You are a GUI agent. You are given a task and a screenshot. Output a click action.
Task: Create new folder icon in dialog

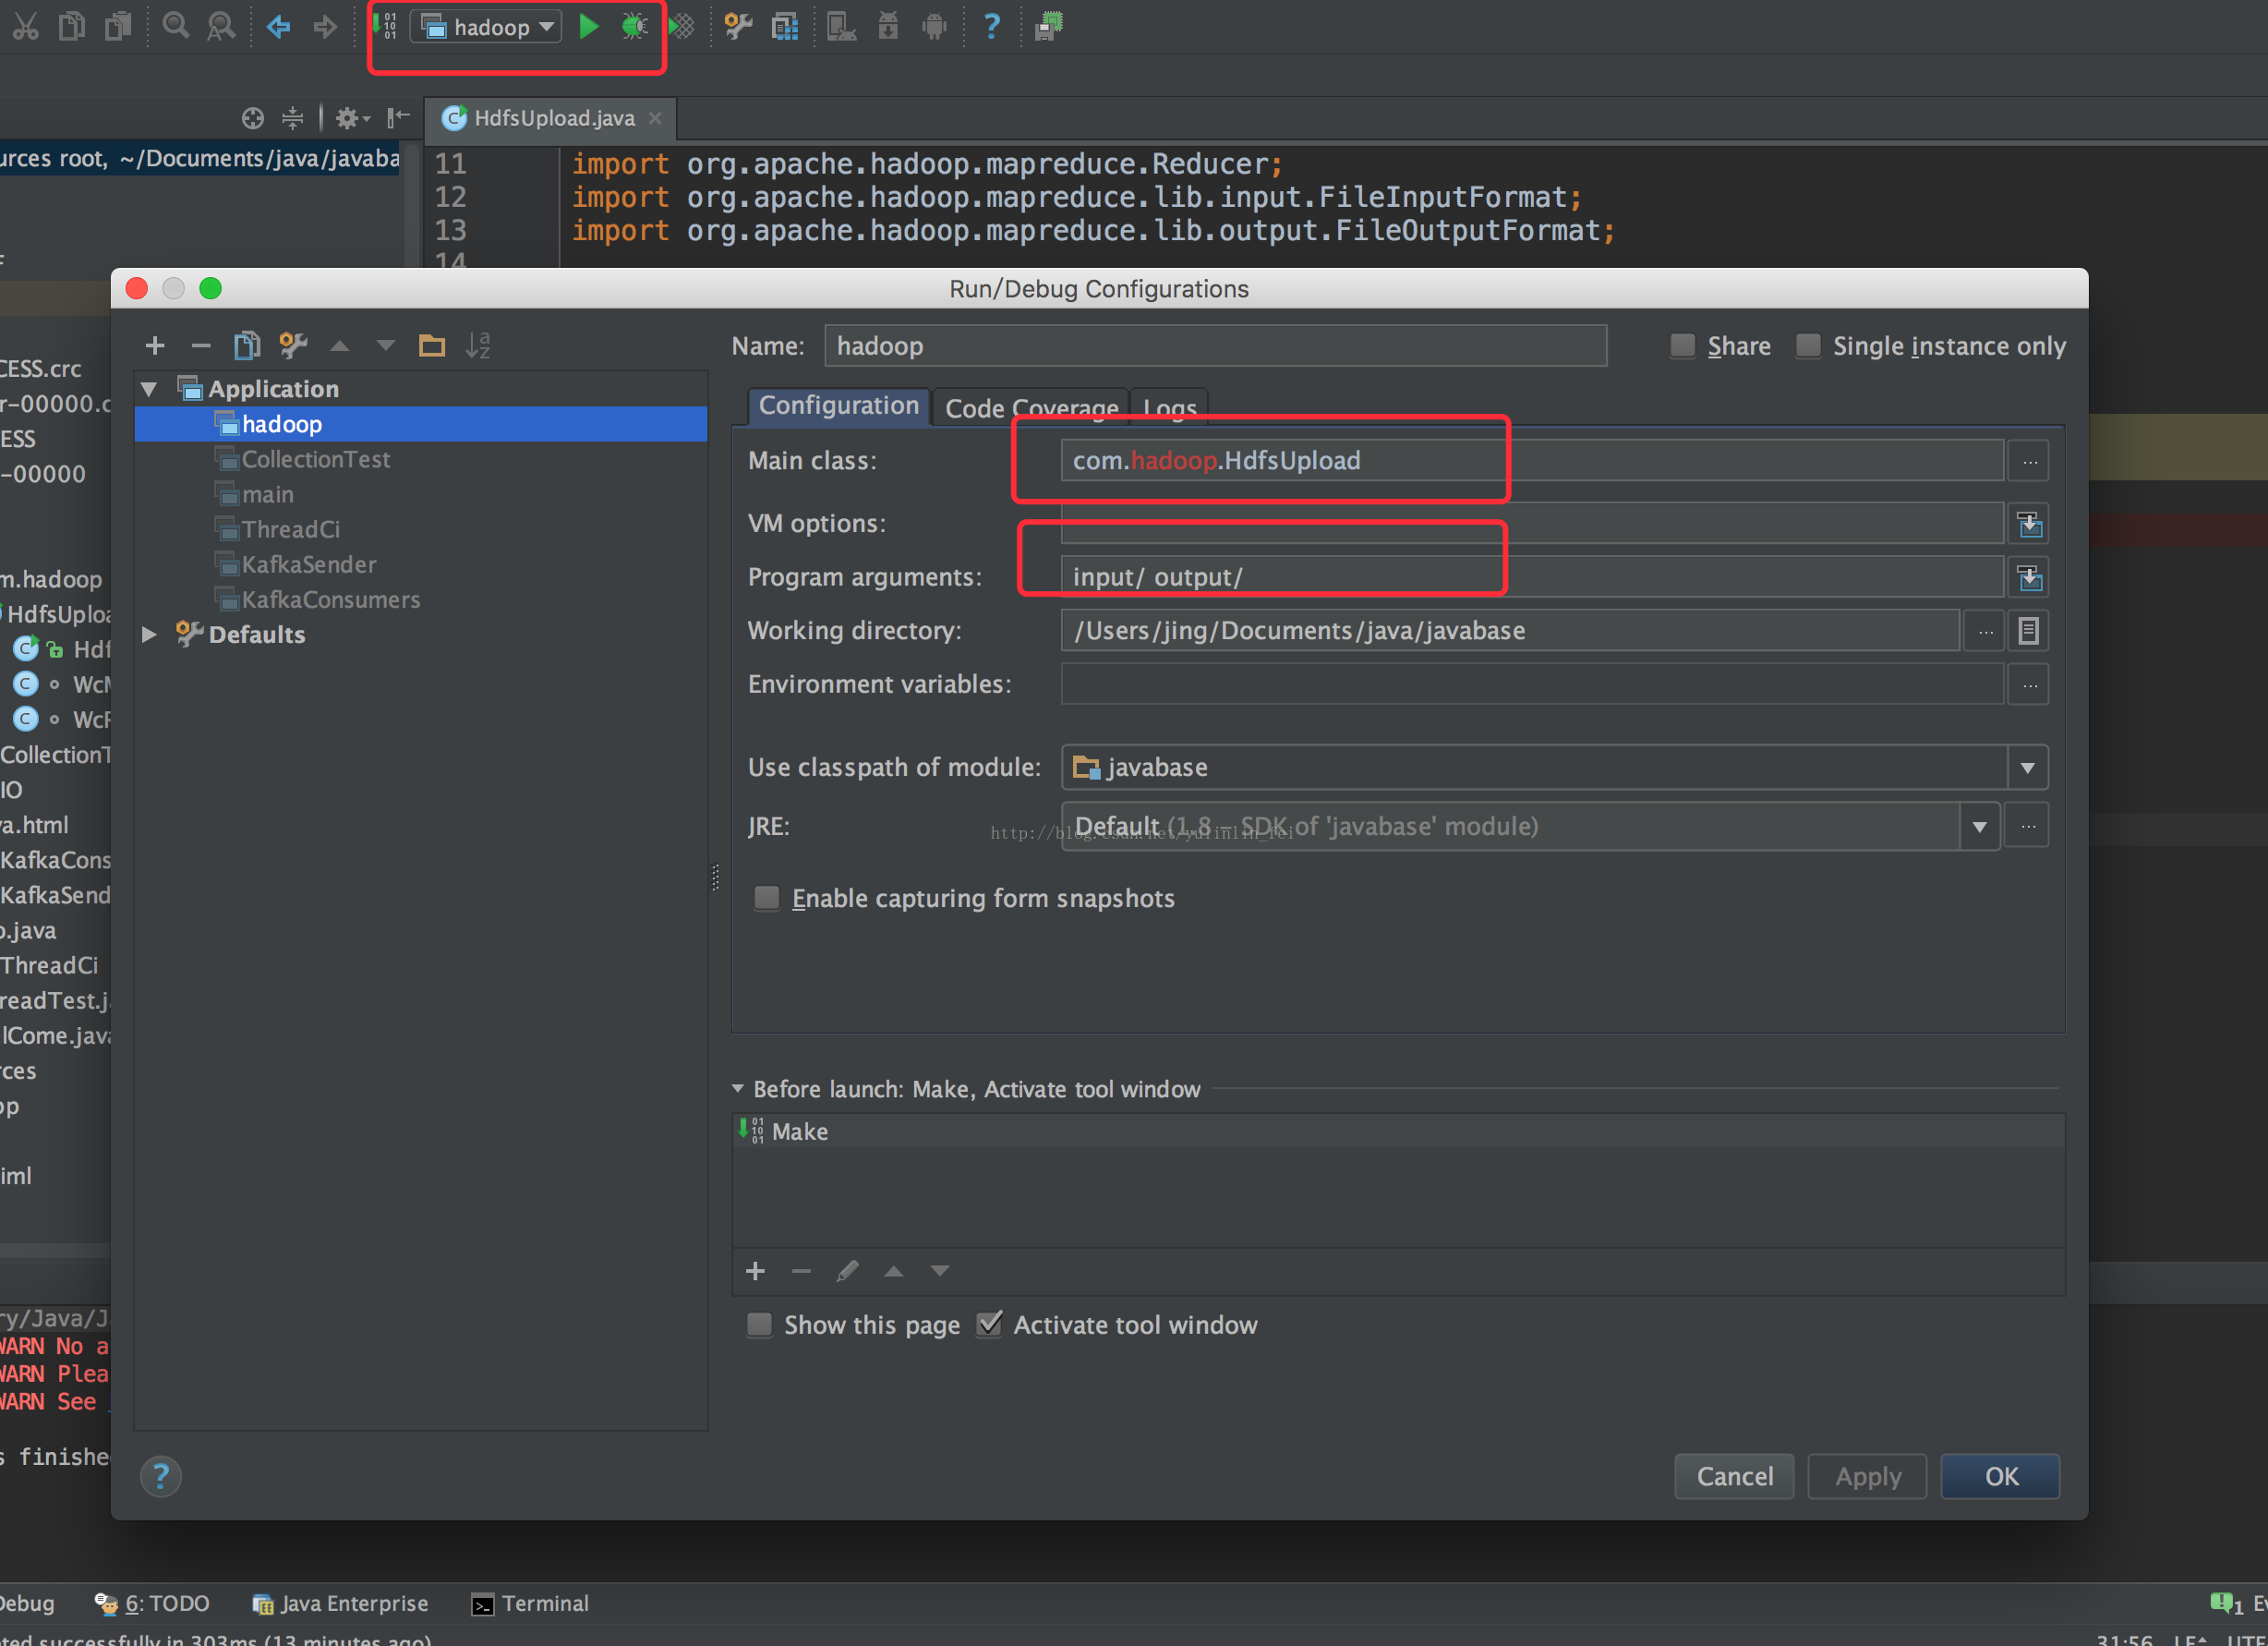(432, 346)
